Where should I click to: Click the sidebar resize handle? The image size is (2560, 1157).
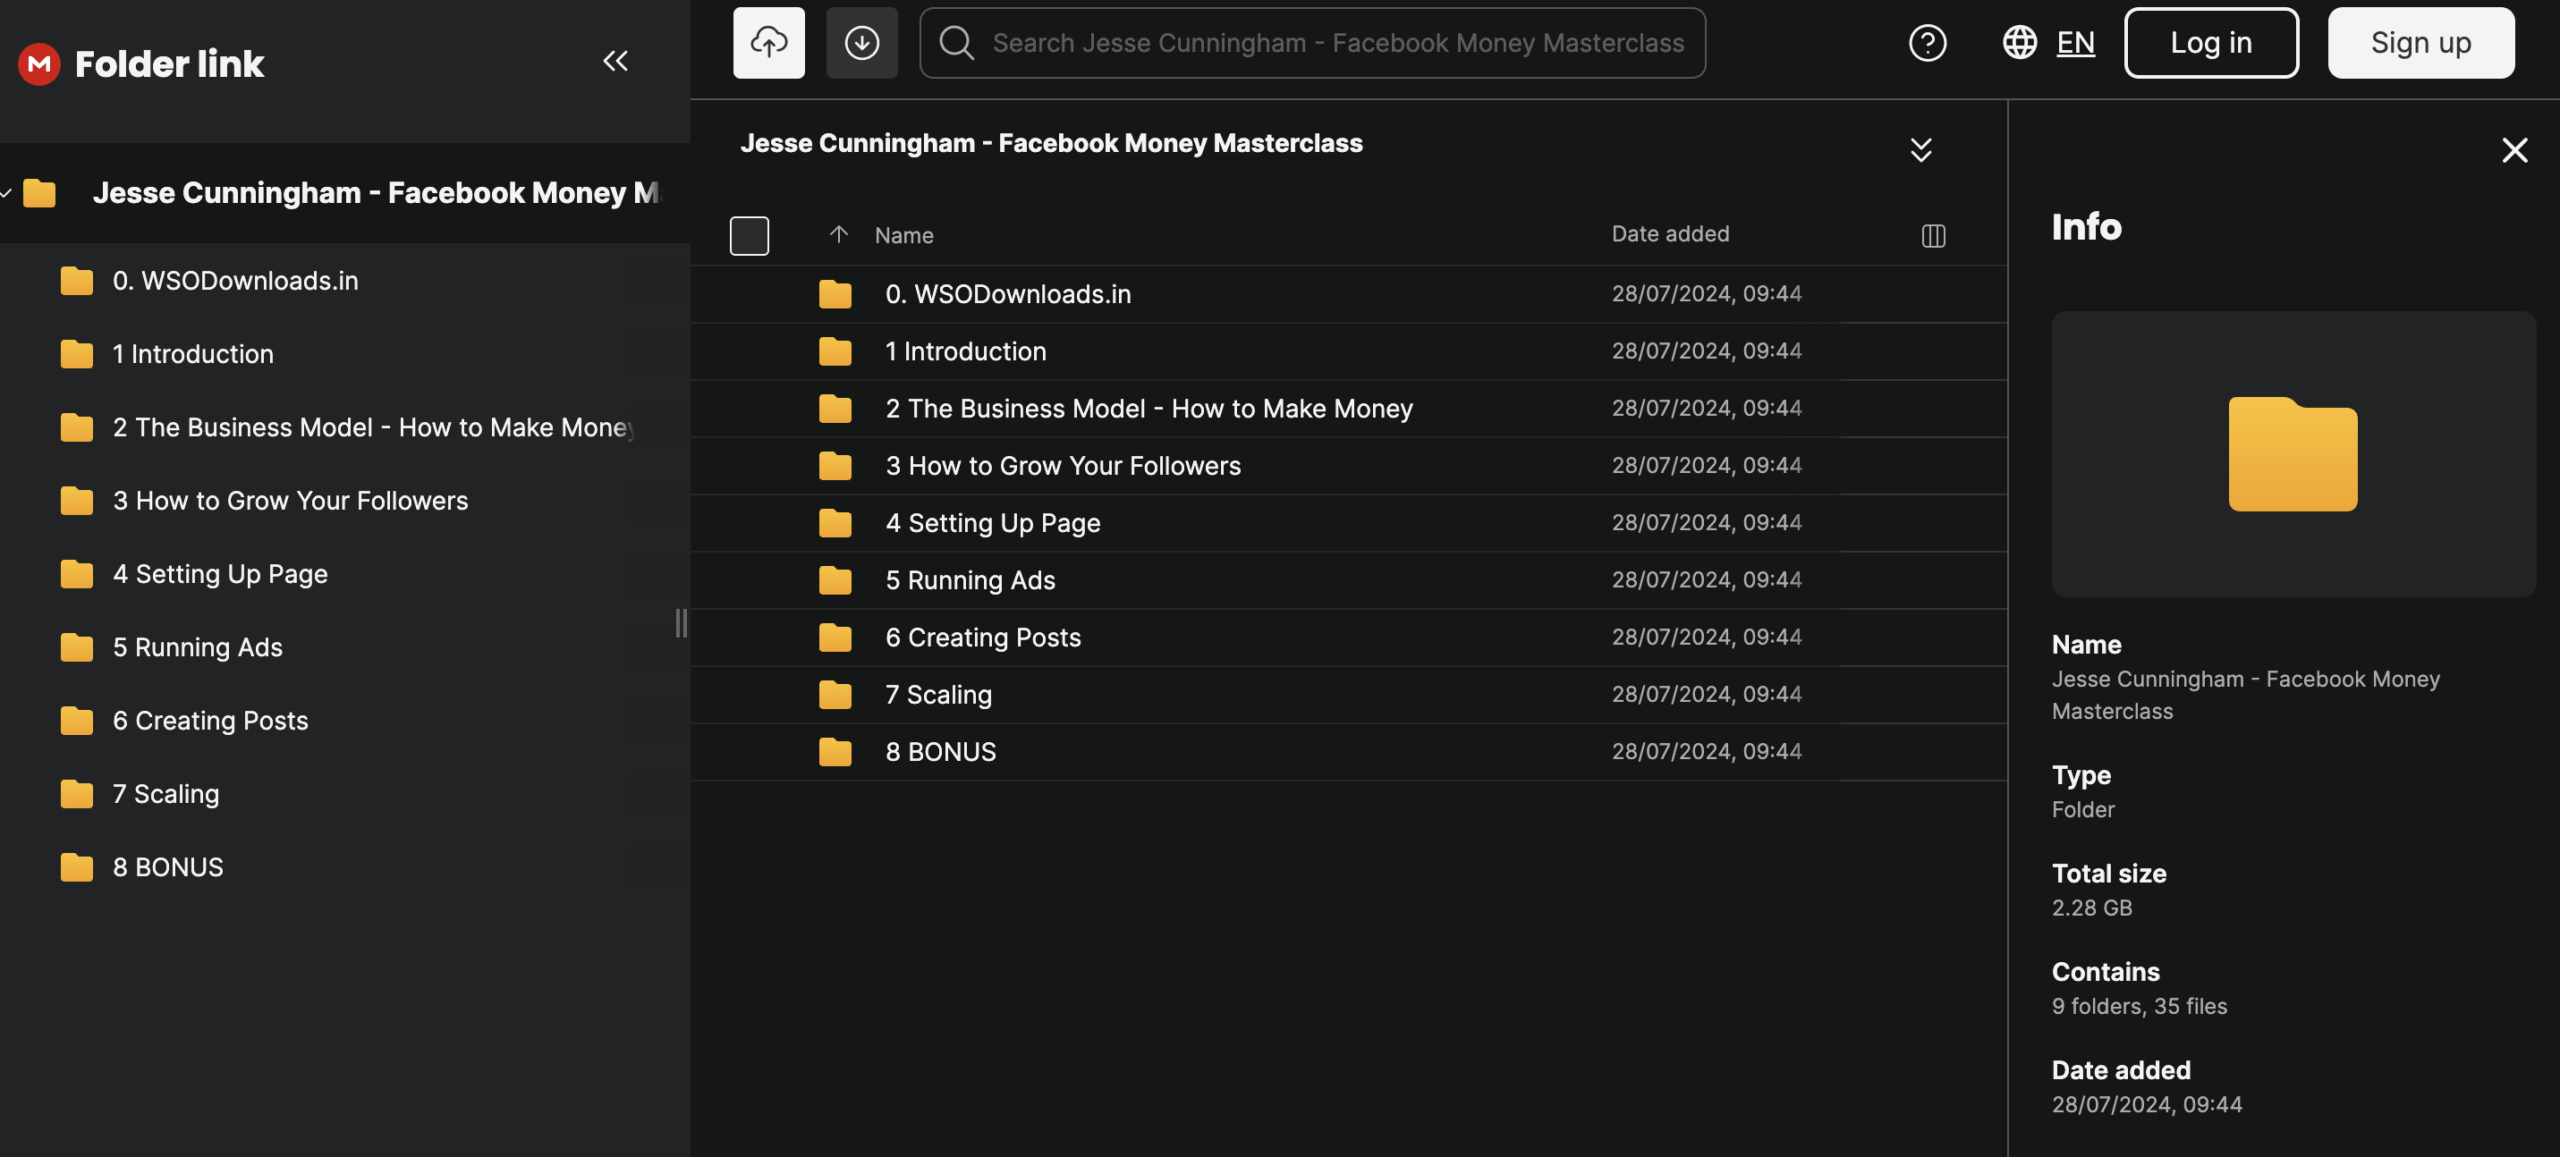coord(681,623)
